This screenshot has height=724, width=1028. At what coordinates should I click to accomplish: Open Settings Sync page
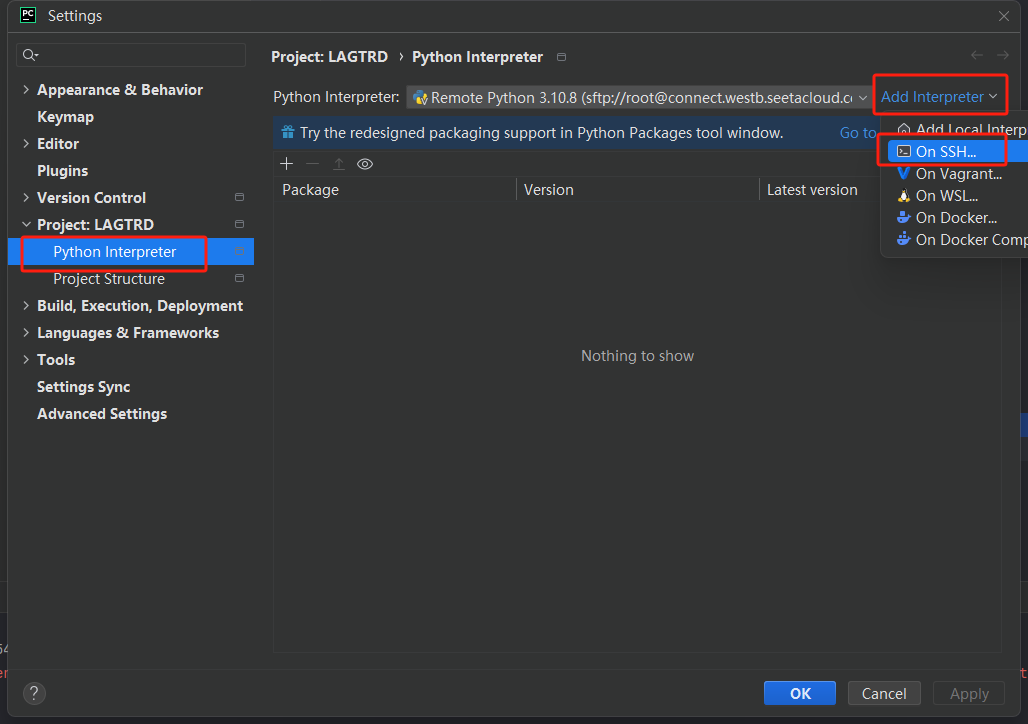point(83,387)
